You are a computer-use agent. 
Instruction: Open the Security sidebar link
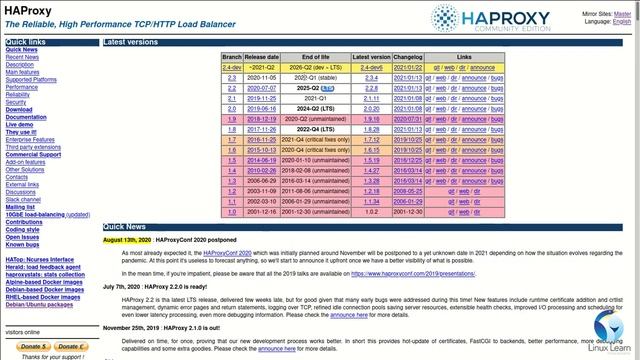pos(16,102)
